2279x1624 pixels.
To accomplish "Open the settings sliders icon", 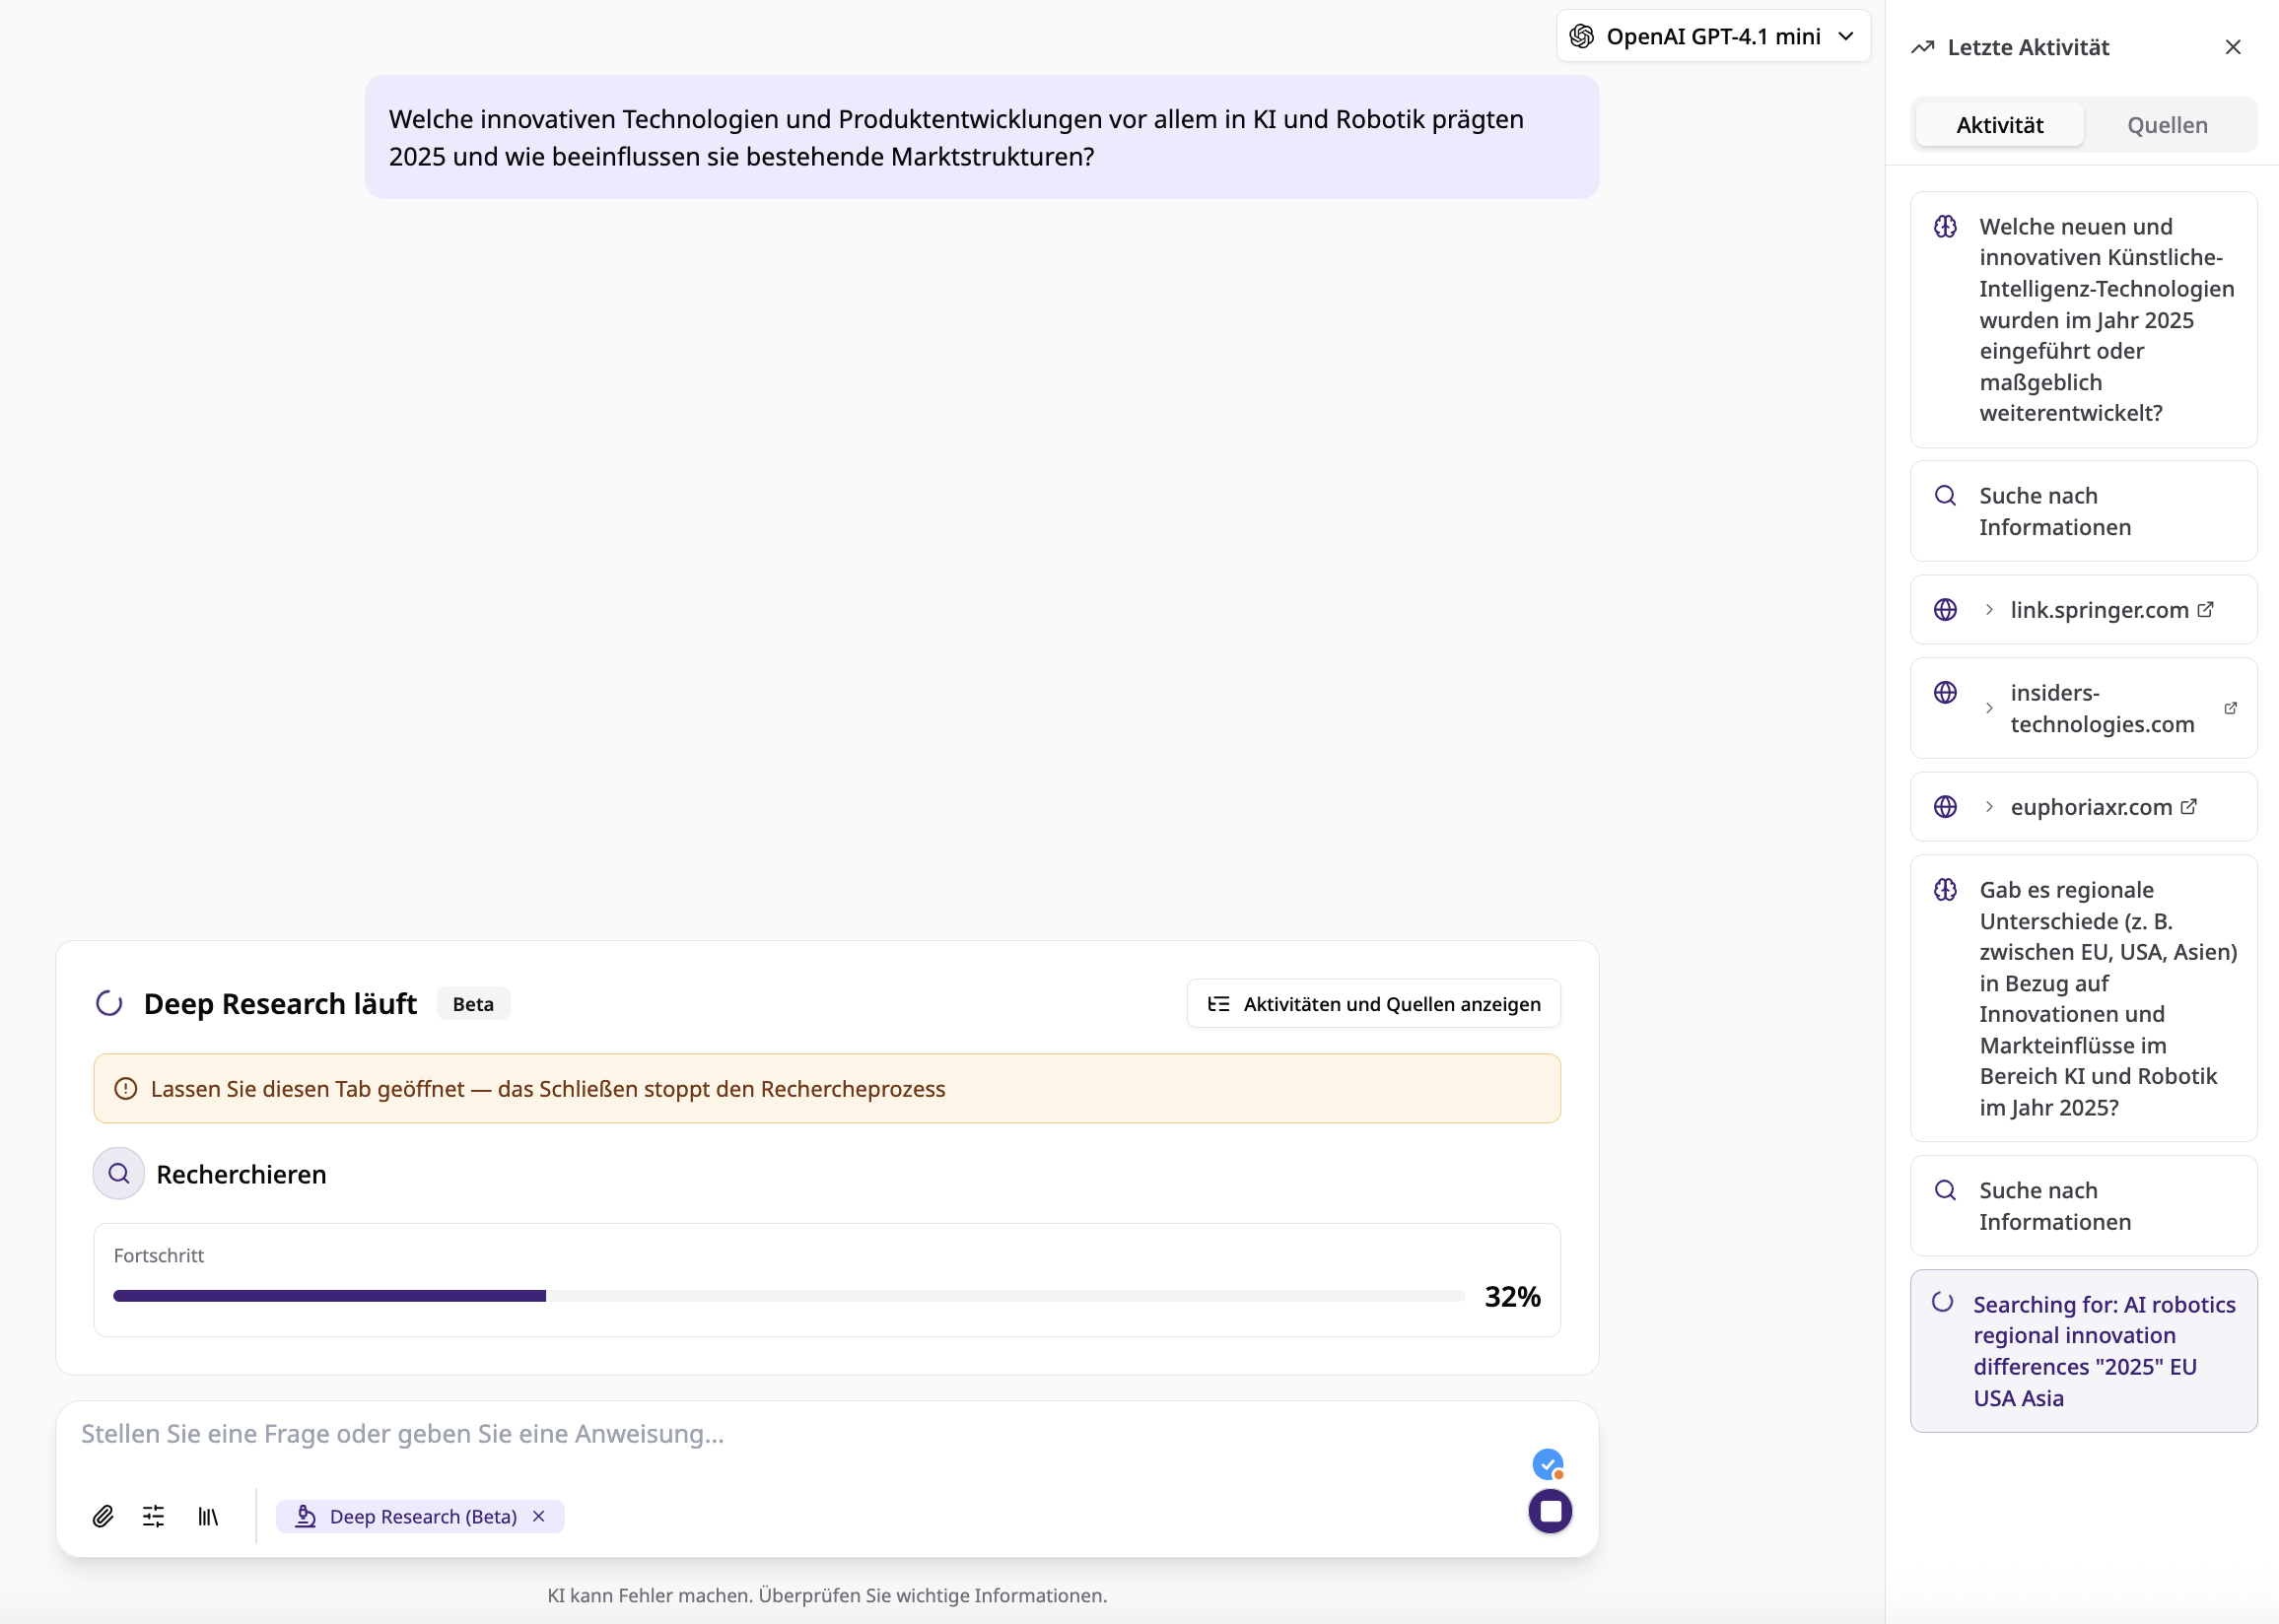I will [x=153, y=1516].
